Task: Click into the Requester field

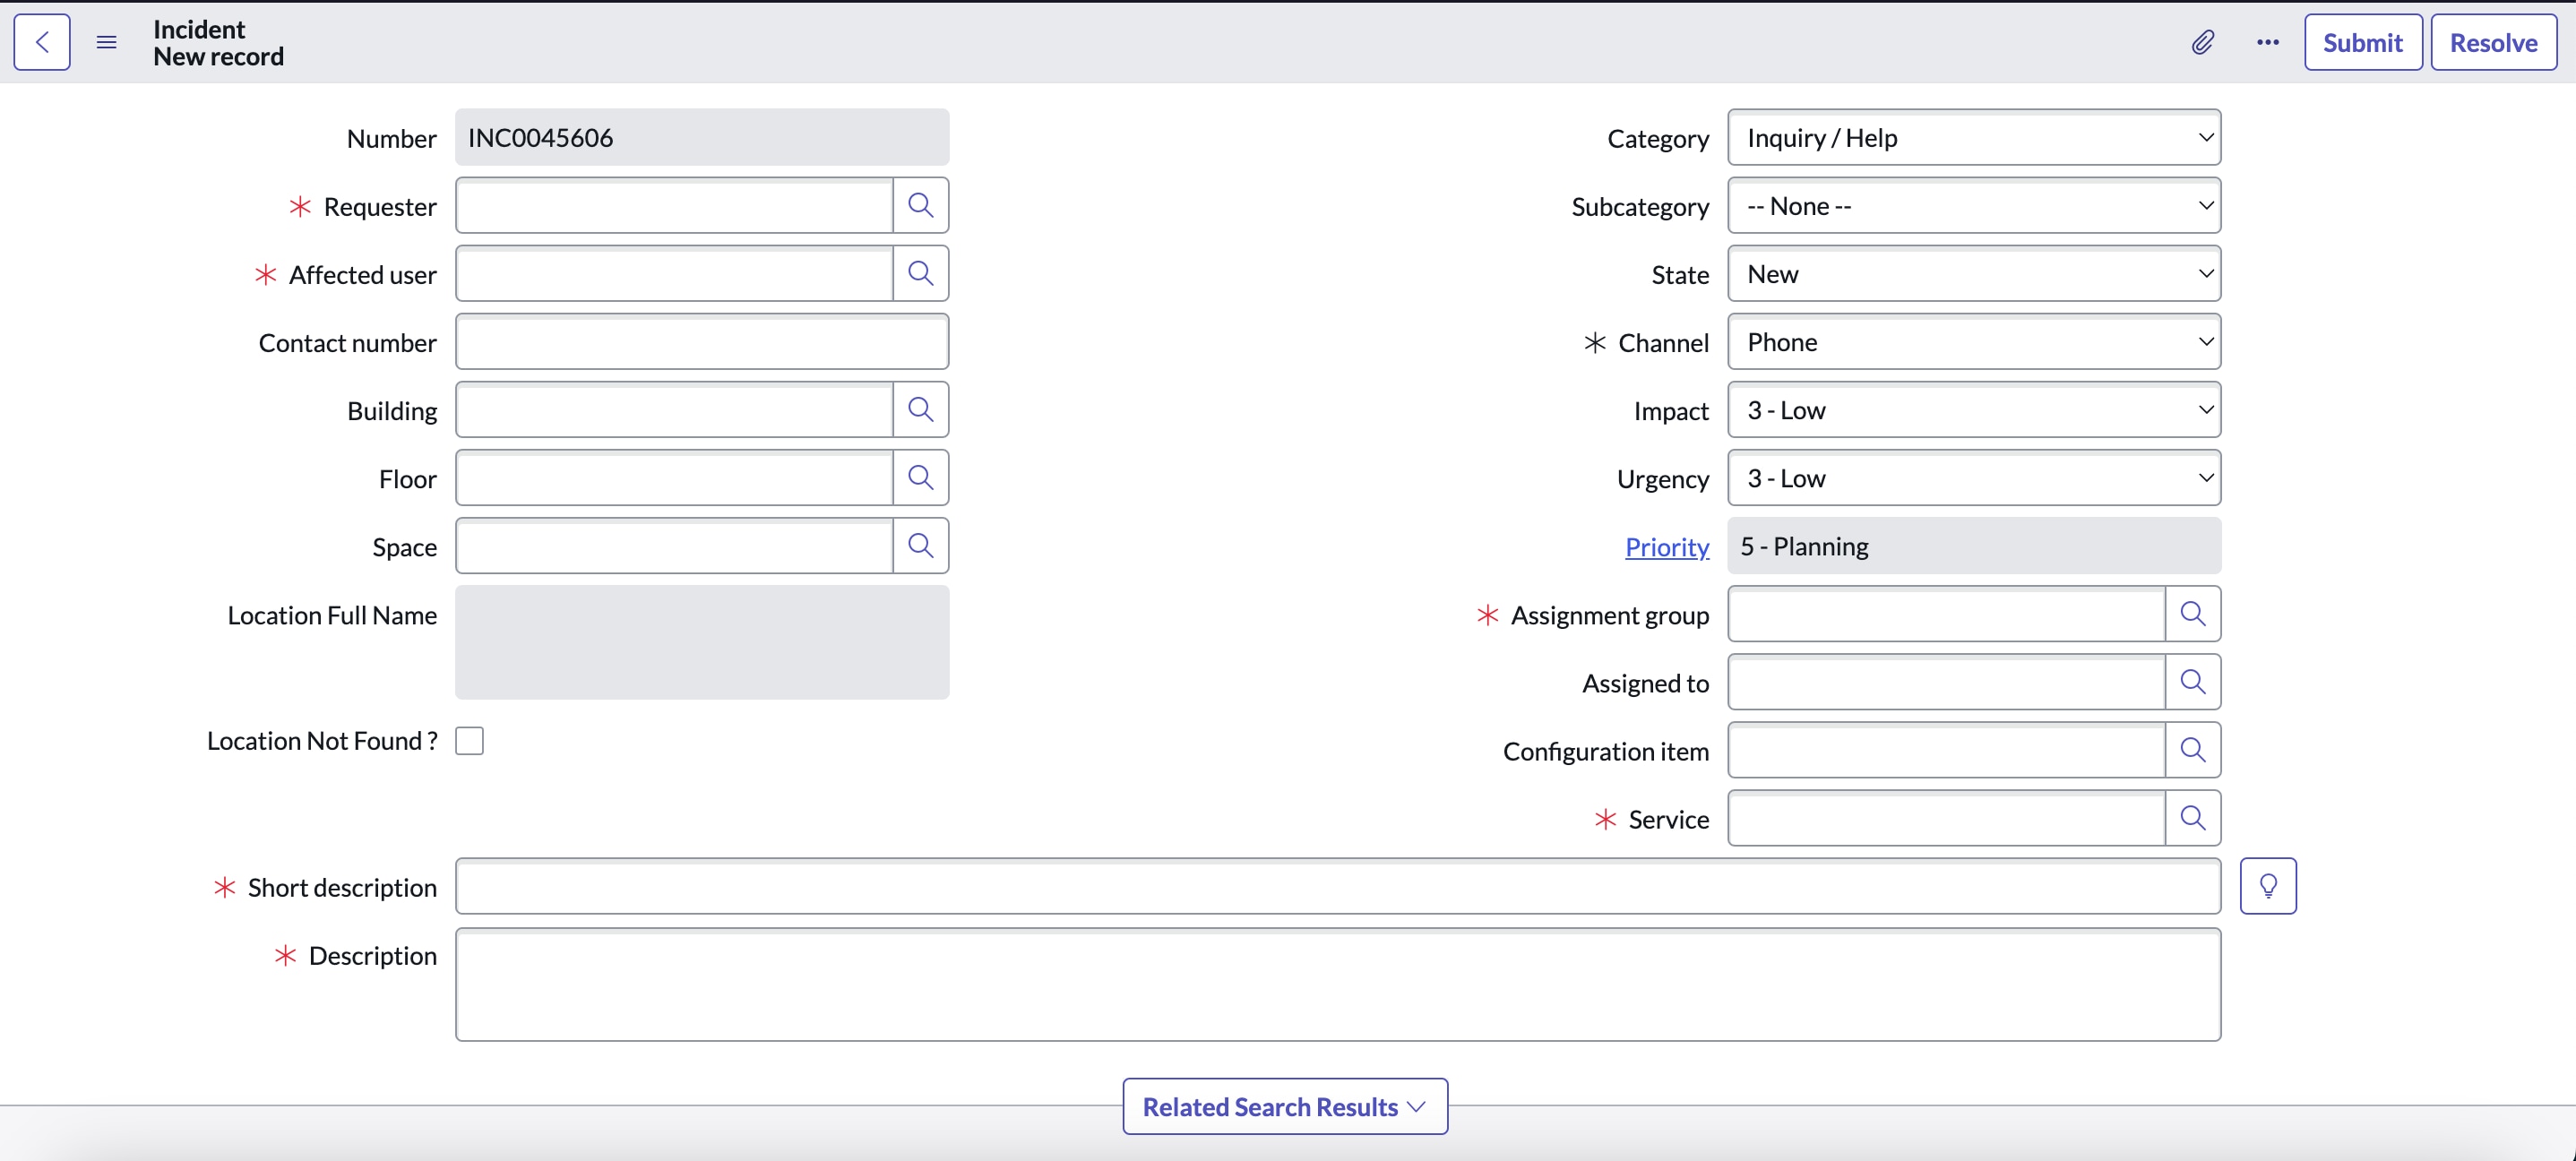Action: point(674,206)
